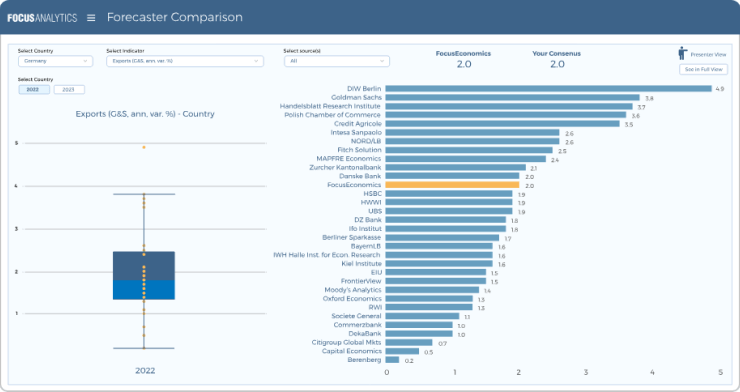
Task: Click the Forecaster Comparison title
Action: pos(175,17)
